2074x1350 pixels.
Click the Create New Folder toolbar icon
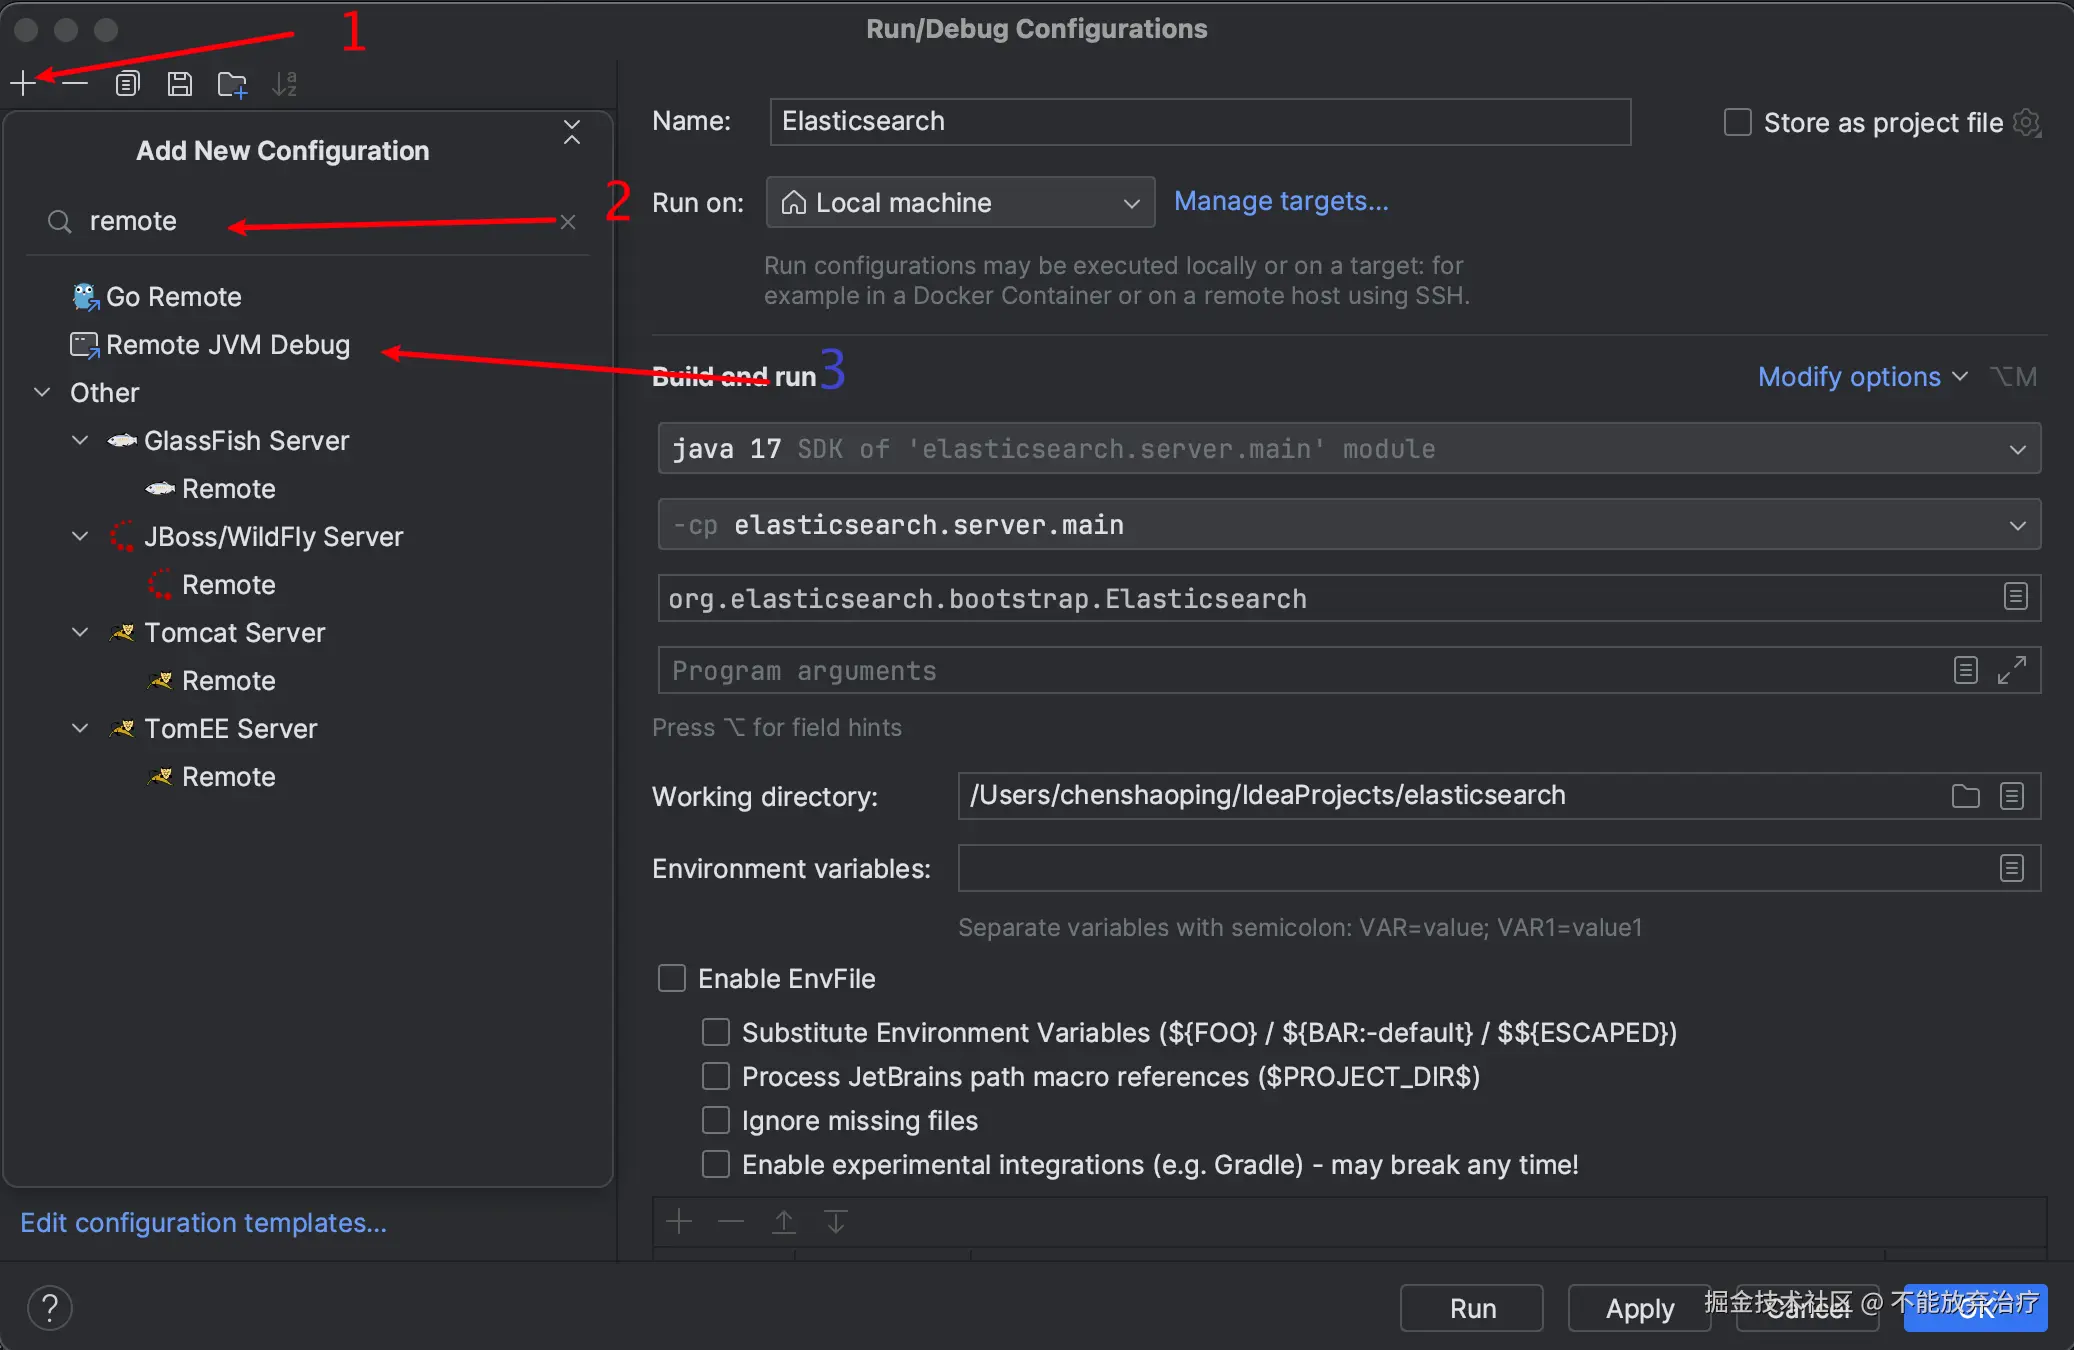232,85
